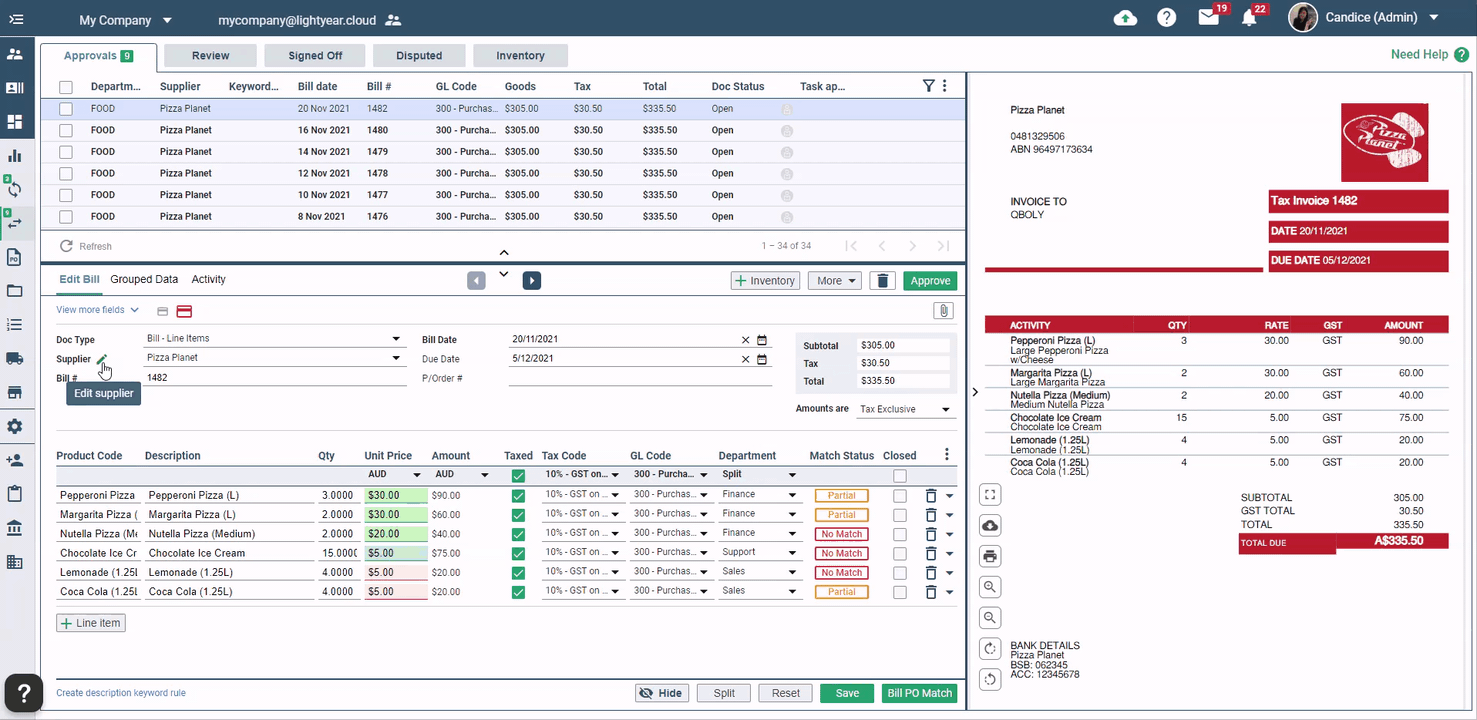The image size is (1477, 720).
Task: Click P/Order # input field
Action: pos(640,378)
